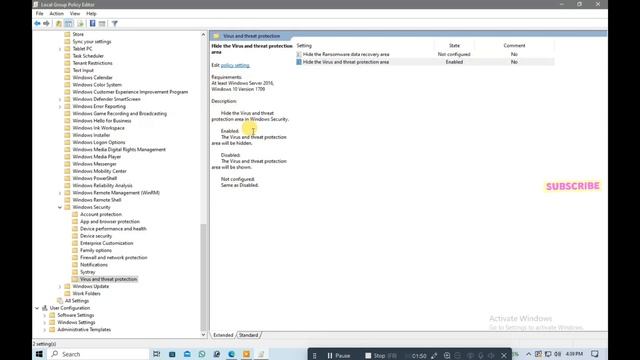640x360 pixels.
Task: Open the notification center icon
Action: pyautogui.click(x=595, y=354)
